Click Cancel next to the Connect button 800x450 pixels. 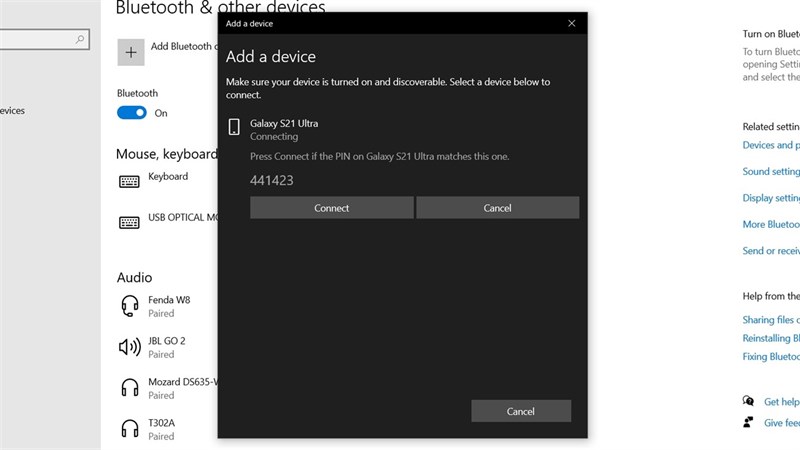point(497,208)
